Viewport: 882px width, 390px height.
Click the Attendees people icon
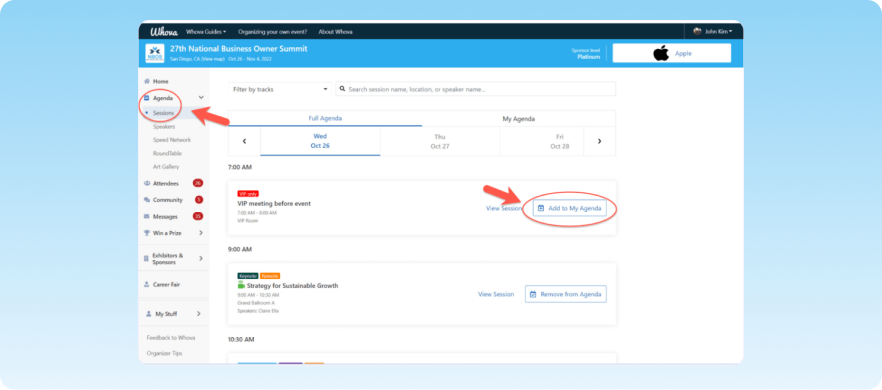[147, 183]
